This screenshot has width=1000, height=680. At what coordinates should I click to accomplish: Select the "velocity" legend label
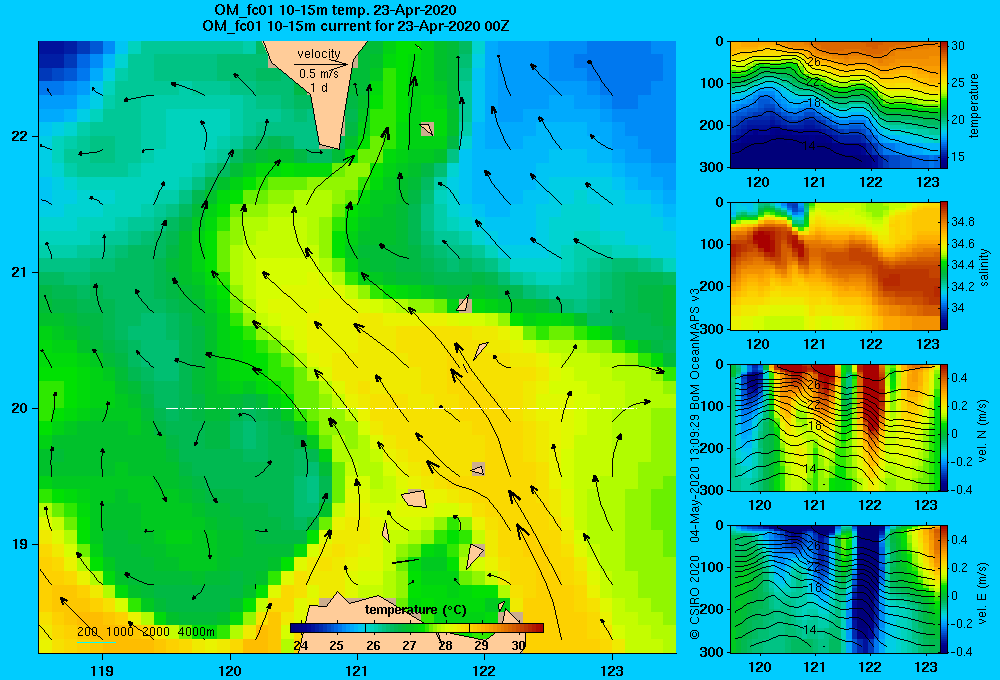coord(319,54)
